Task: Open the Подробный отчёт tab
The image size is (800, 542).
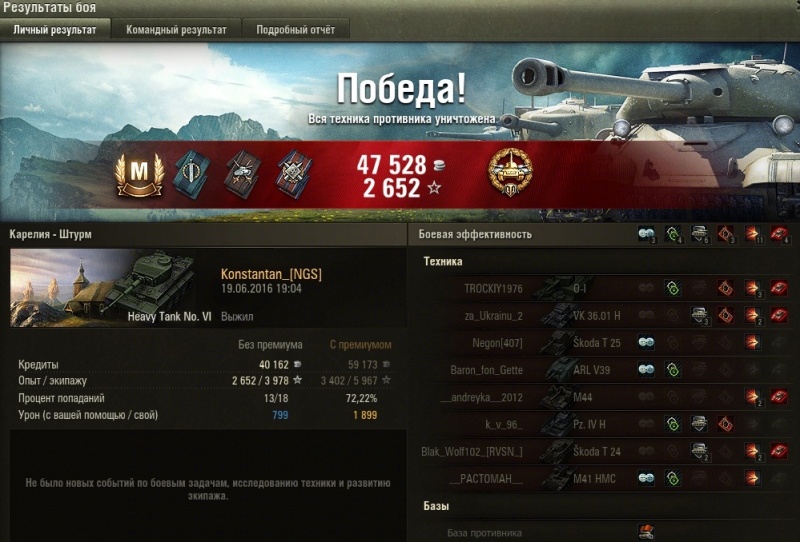Action: point(295,30)
